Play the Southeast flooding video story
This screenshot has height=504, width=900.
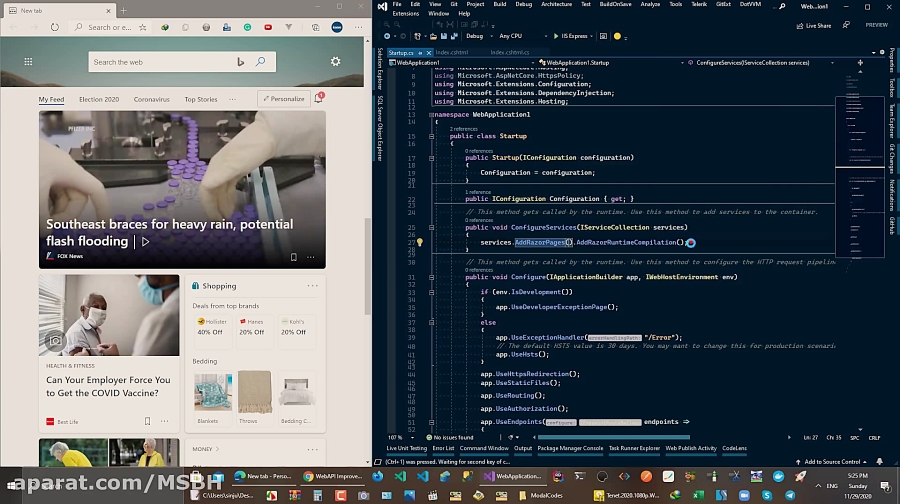pos(146,242)
